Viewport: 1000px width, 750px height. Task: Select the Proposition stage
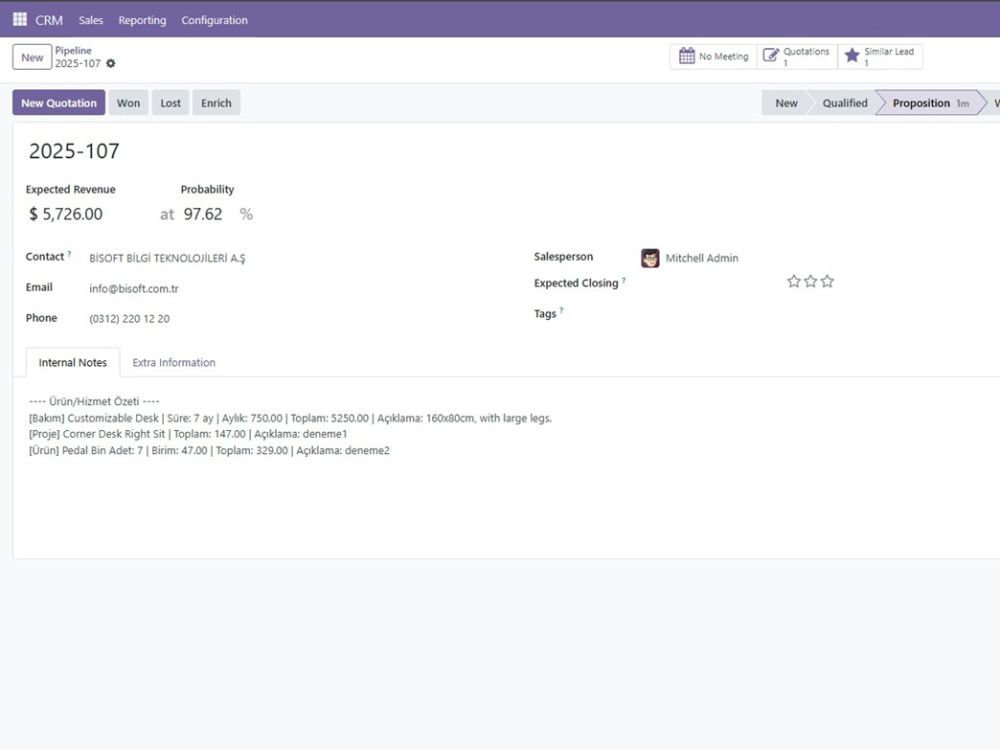pos(930,103)
